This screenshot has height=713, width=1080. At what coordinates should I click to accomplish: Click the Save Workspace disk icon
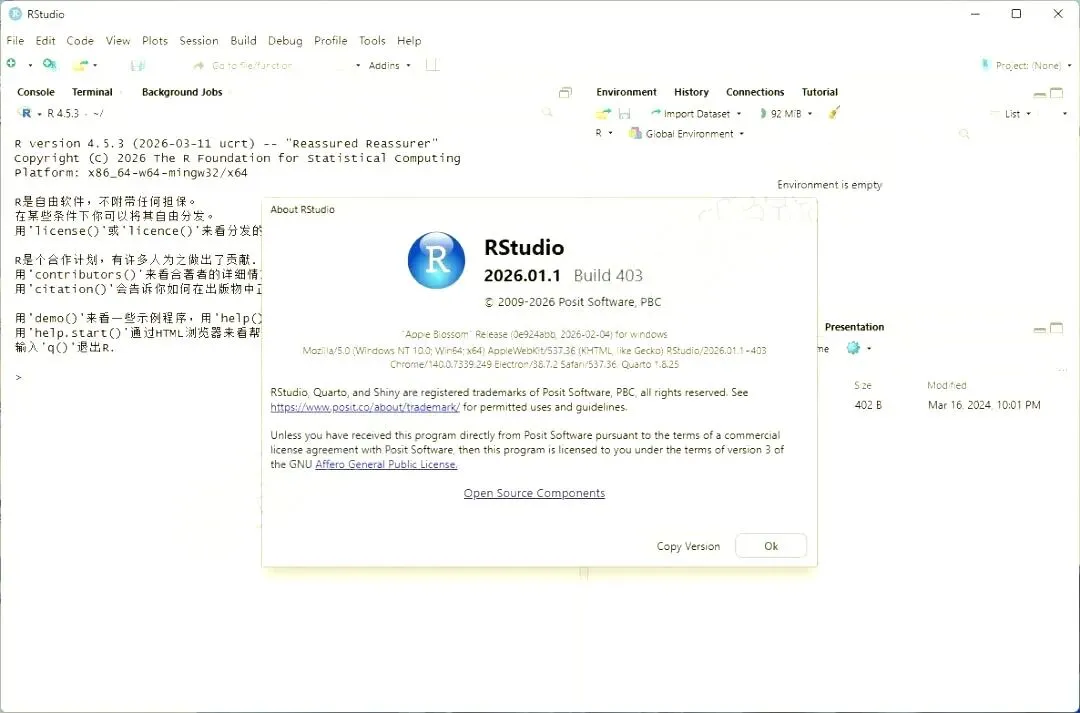[625, 113]
